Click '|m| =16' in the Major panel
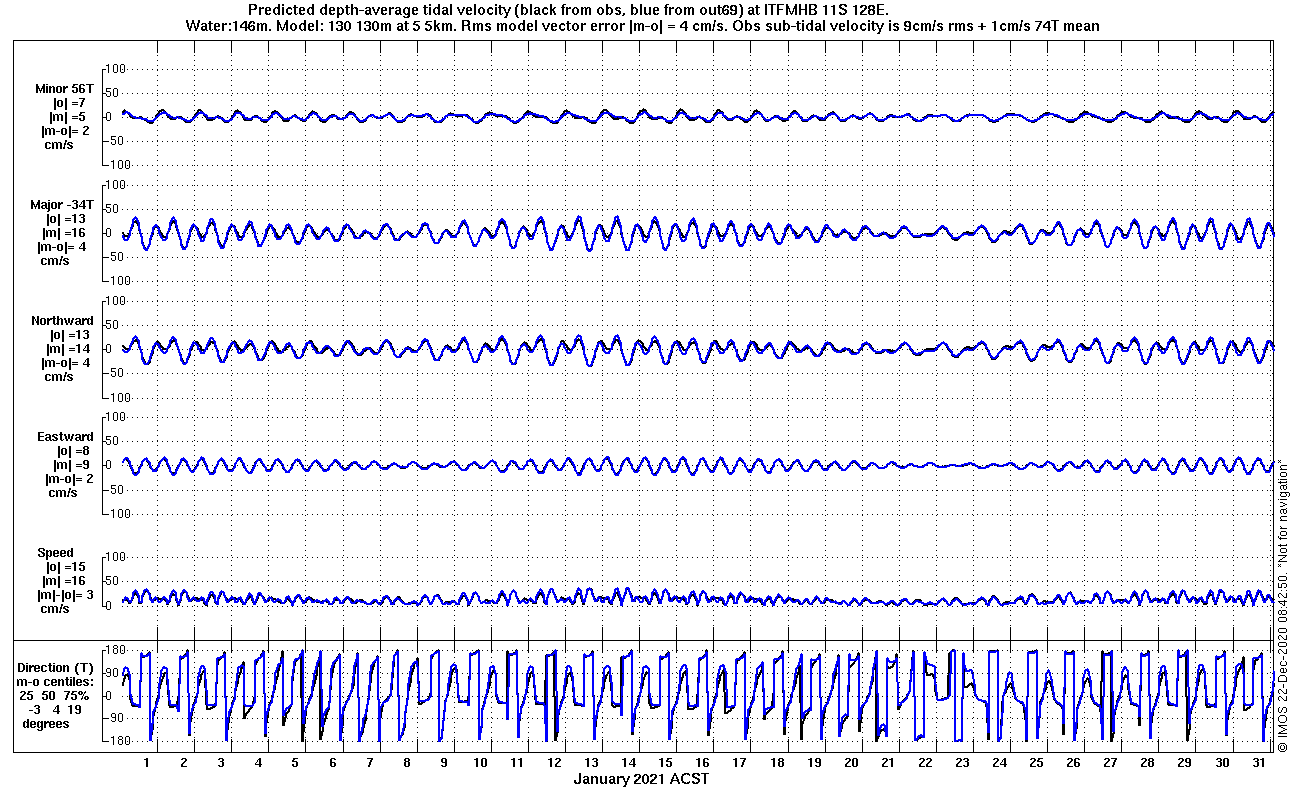Viewport: 1300px width, 800px height. tap(68, 233)
